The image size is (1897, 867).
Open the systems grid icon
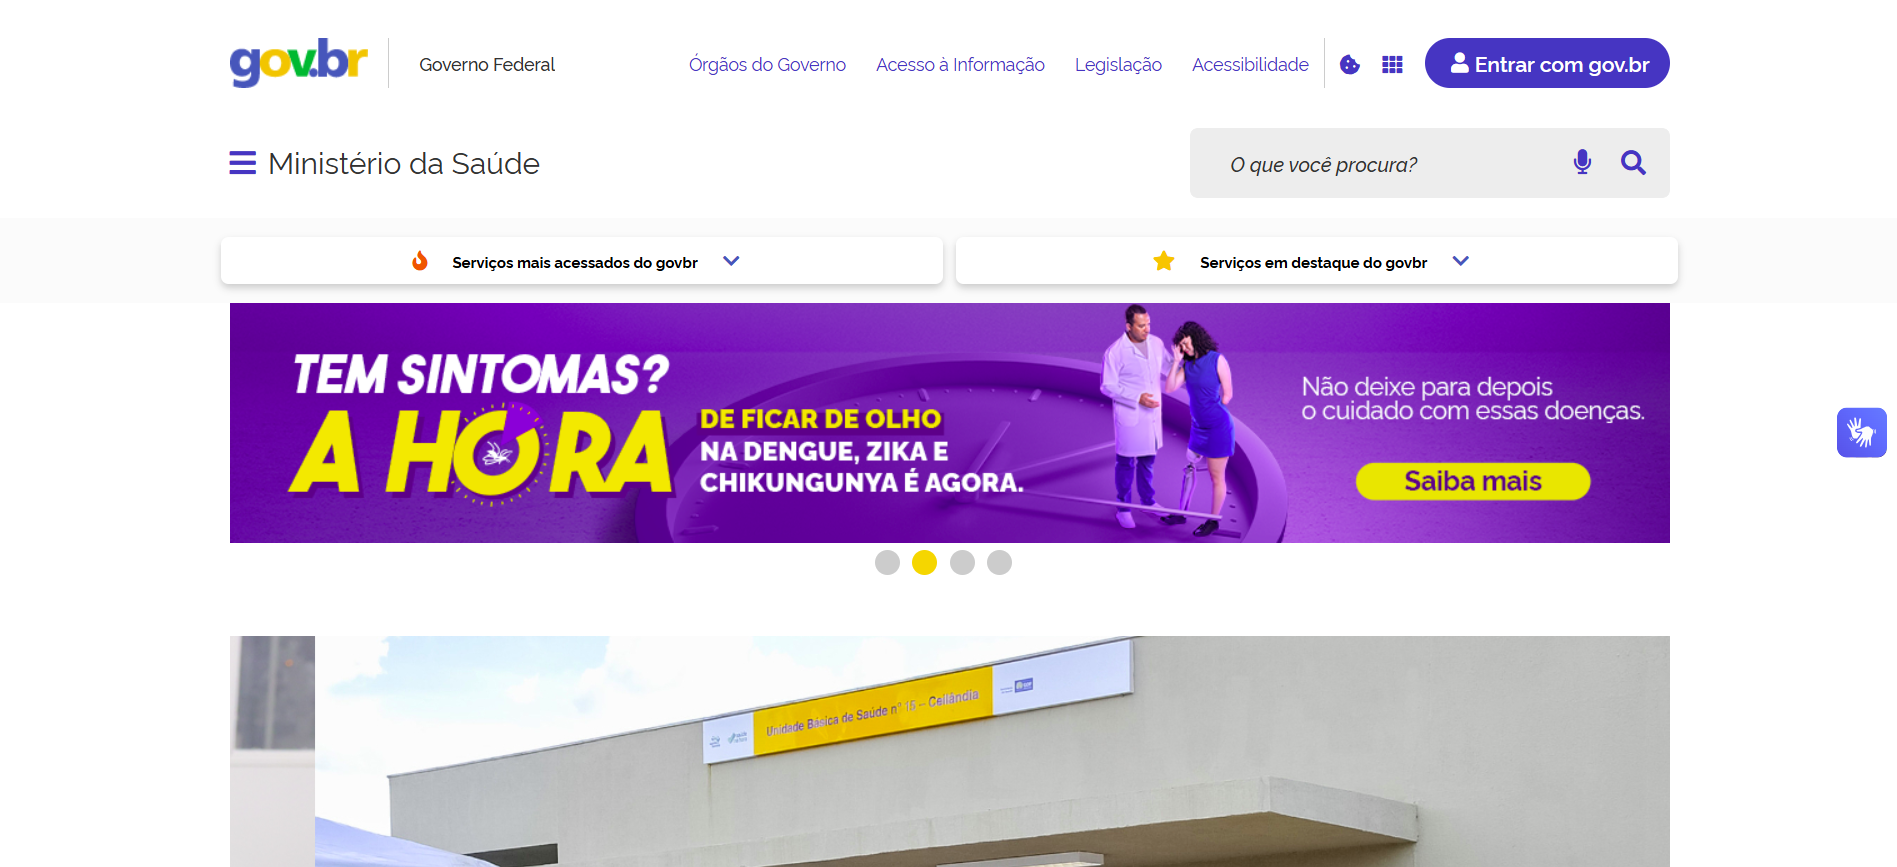point(1392,64)
